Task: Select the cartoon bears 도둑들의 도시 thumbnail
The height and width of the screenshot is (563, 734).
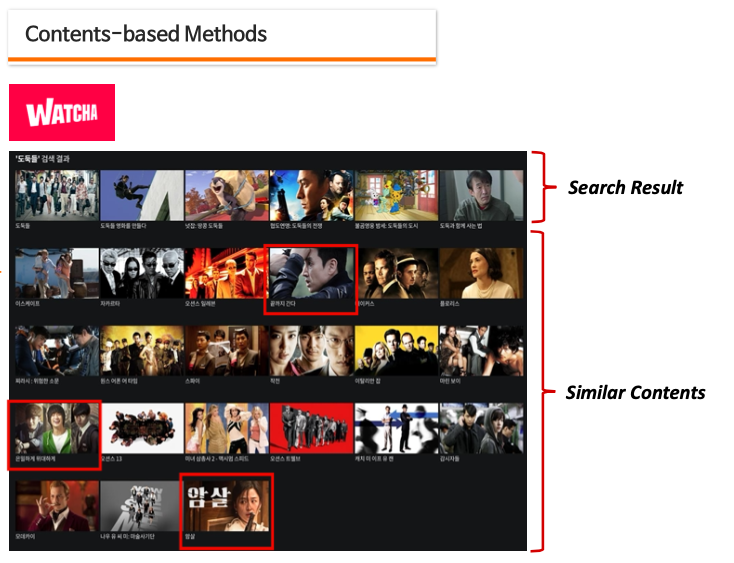Action: pos(396,195)
